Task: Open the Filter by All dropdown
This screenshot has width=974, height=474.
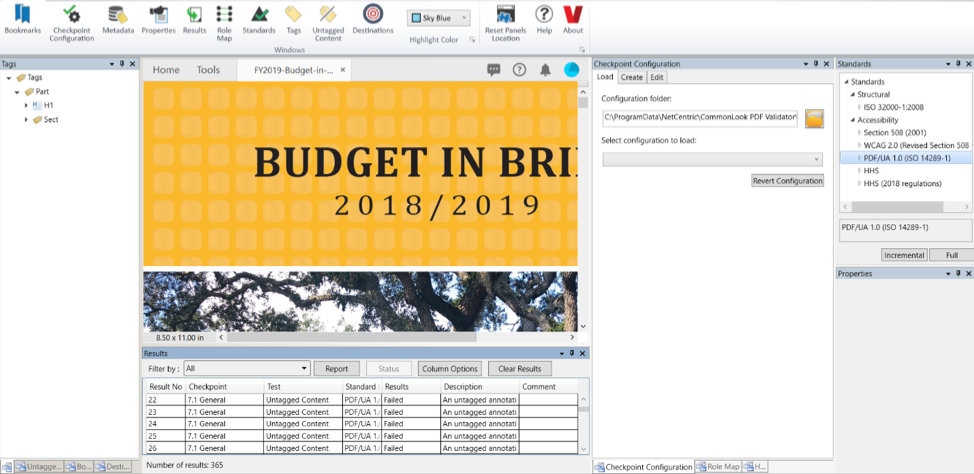Action: click(x=304, y=368)
